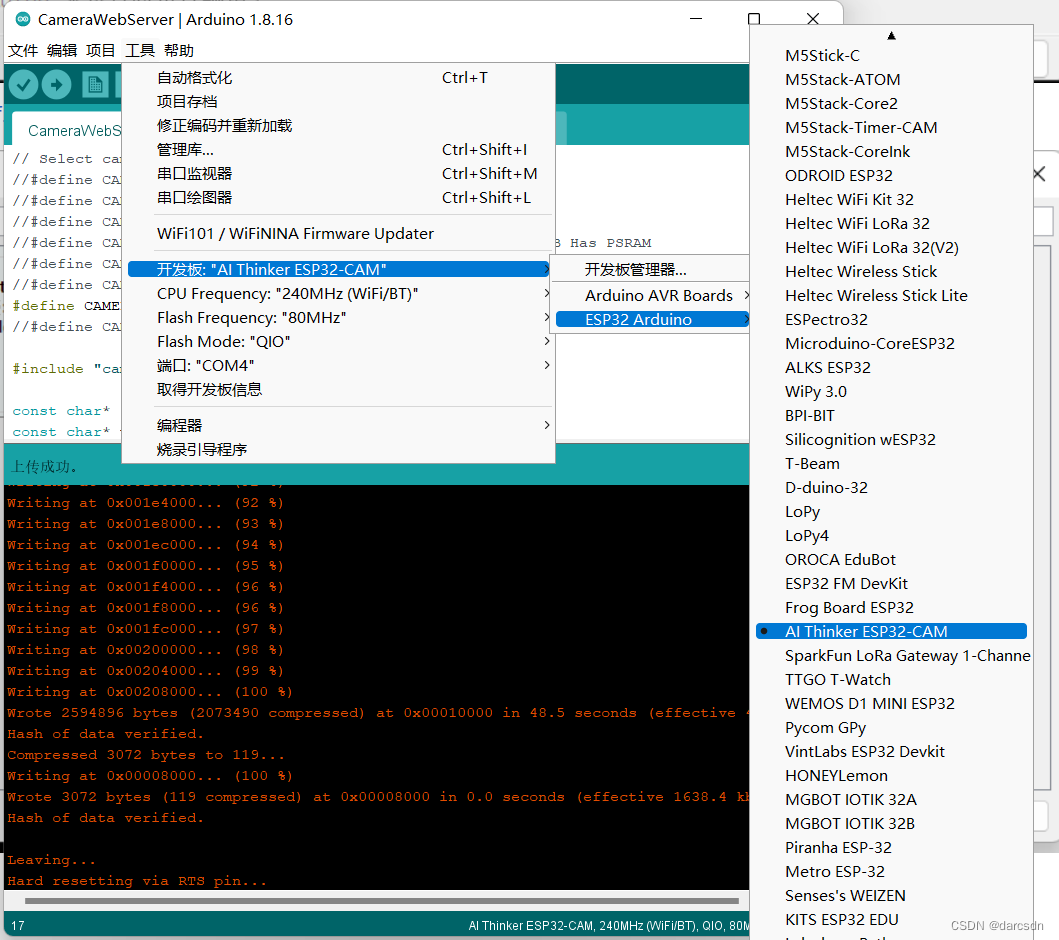Select the AI Thinker ESP32-CAM board

pyautogui.click(x=892, y=631)
